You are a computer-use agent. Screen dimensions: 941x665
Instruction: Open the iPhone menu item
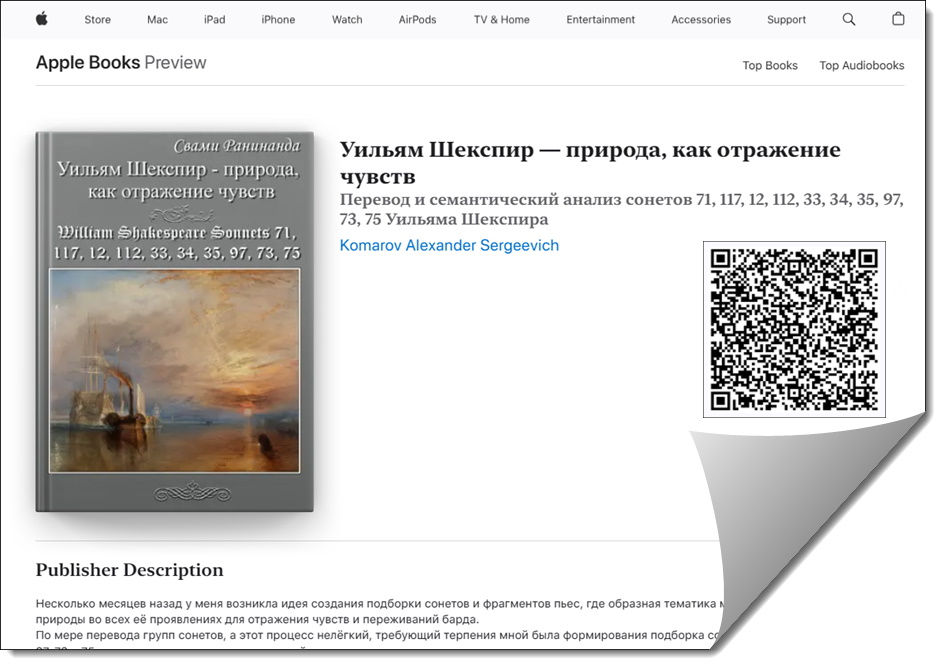pyautogui.click(x=278, y=20)
